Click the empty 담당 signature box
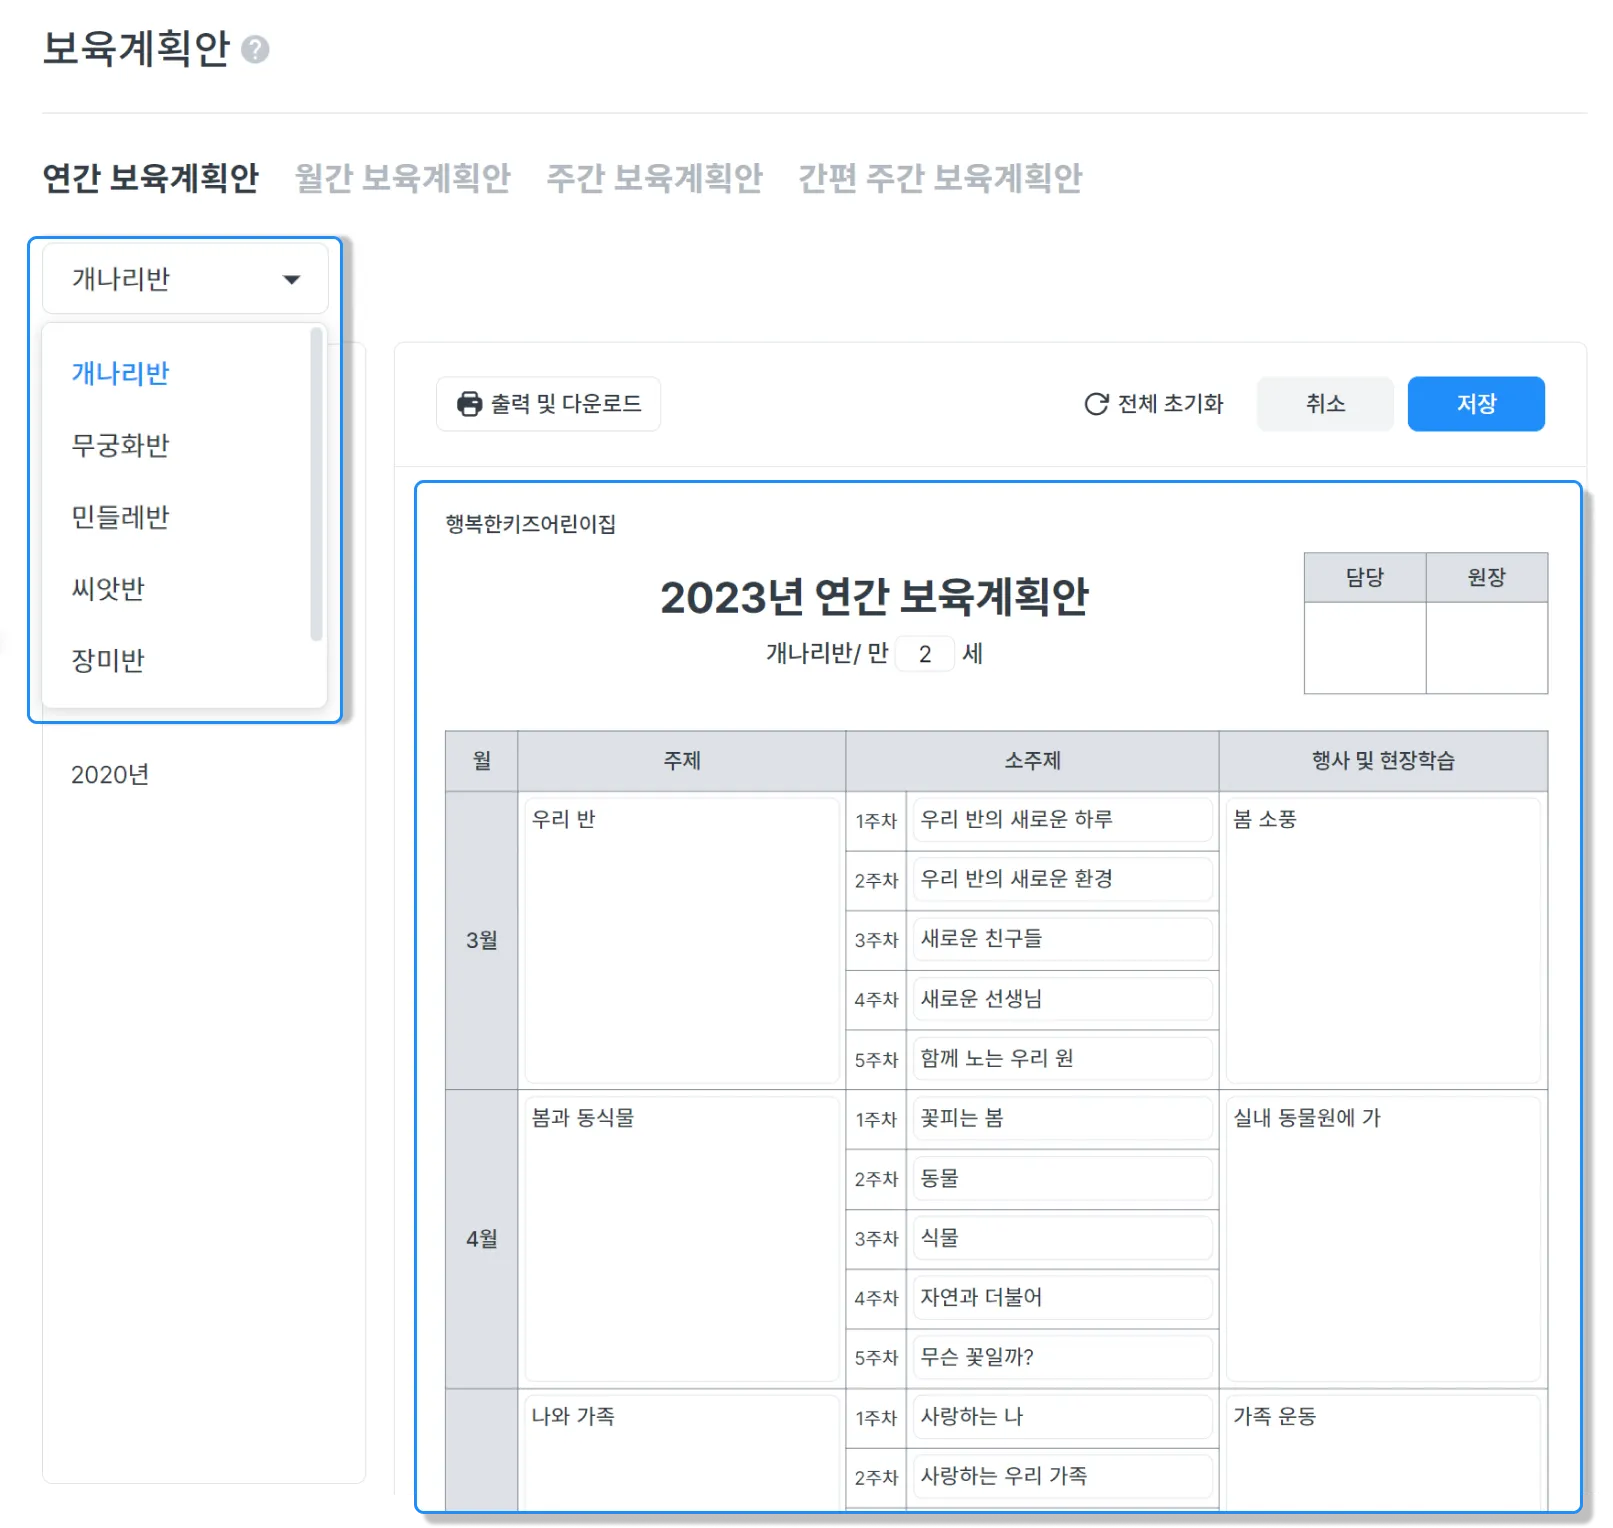 [x=1365, y=648]
